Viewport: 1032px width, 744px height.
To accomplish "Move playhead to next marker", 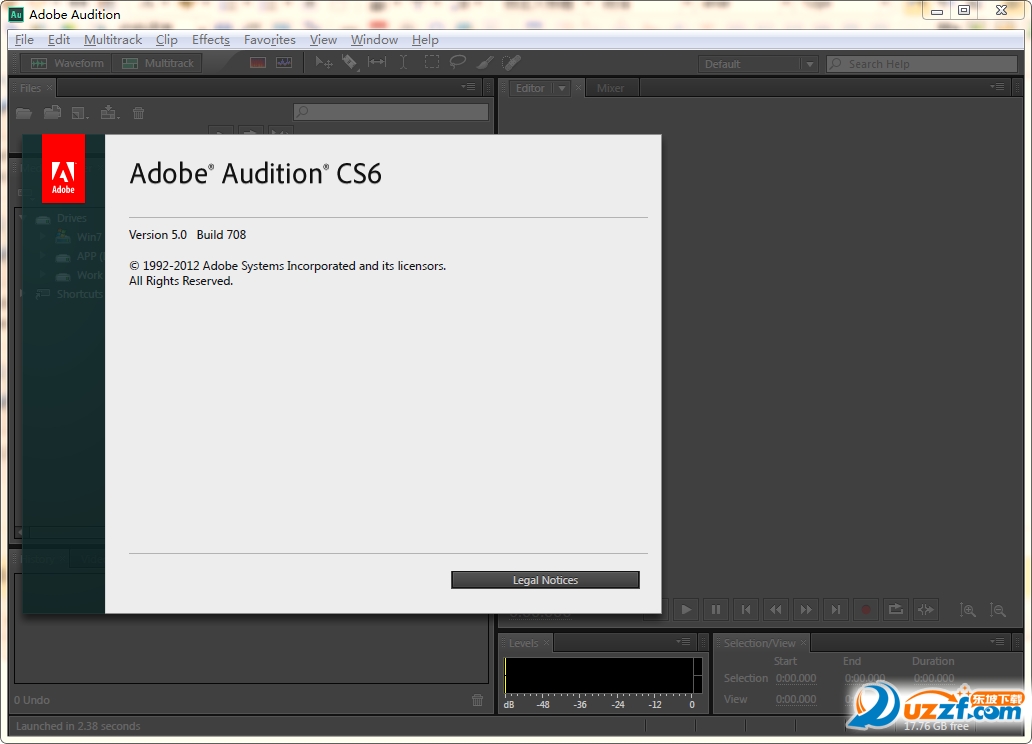I will [836, 610].
